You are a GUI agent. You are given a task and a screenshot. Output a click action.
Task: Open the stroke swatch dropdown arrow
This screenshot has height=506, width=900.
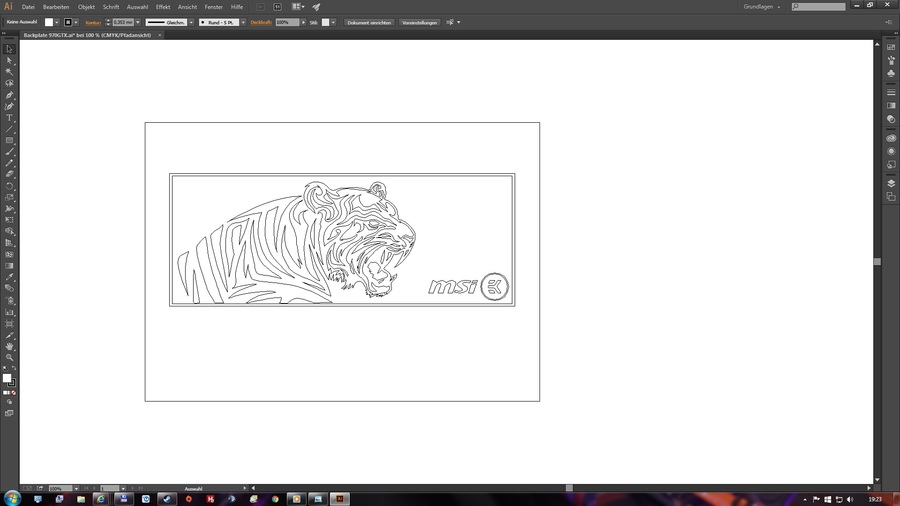(x=76, y=22)
